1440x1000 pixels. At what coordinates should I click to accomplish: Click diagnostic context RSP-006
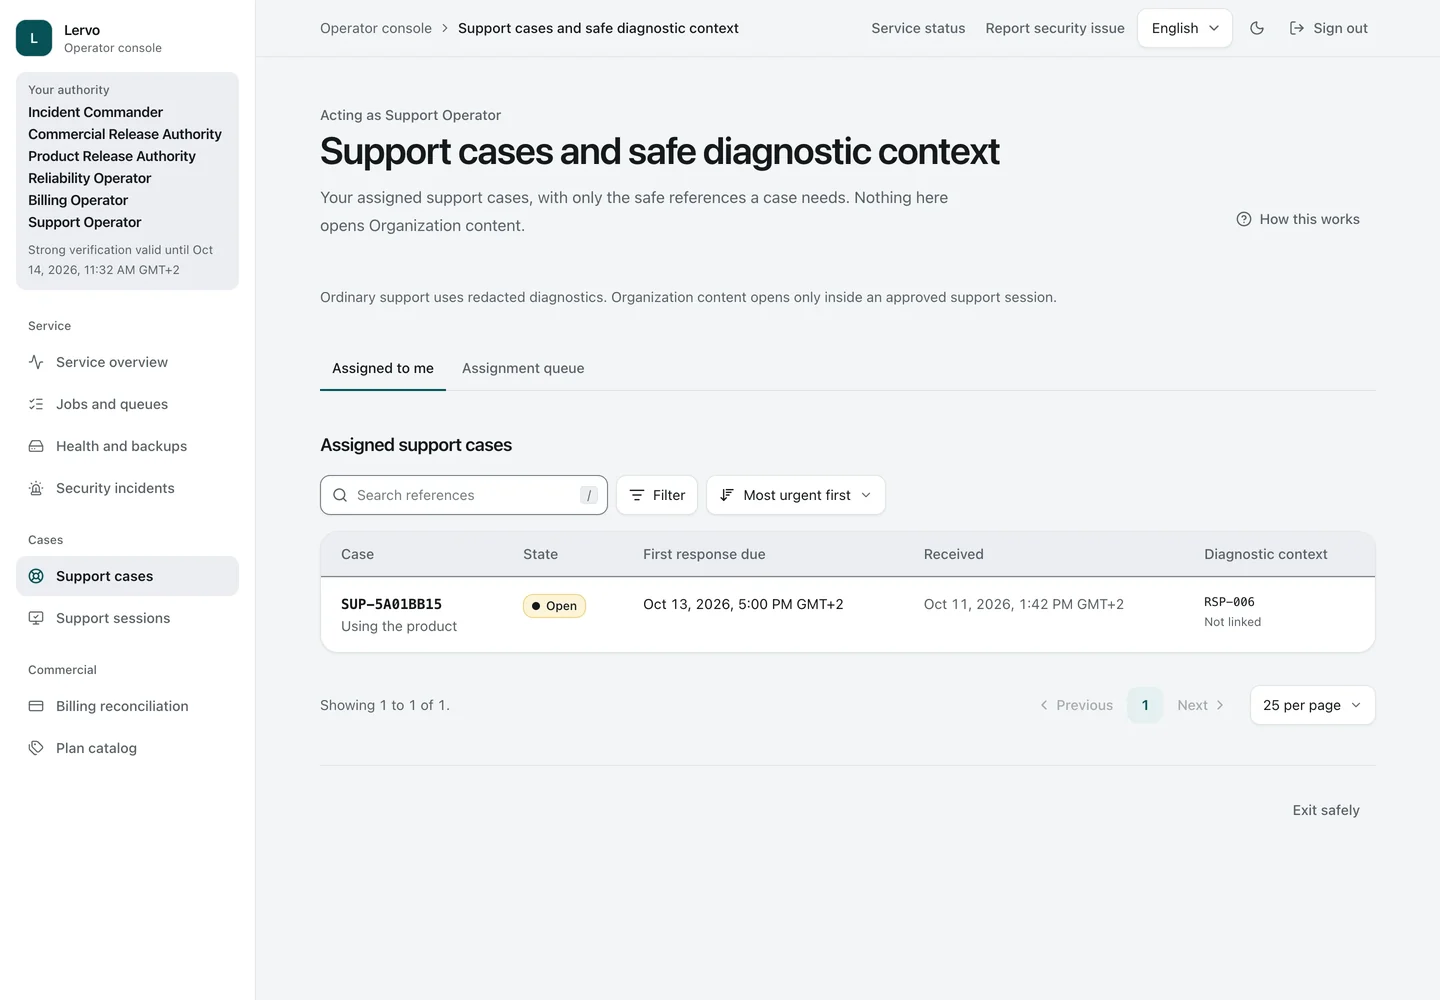(1229, 602)
